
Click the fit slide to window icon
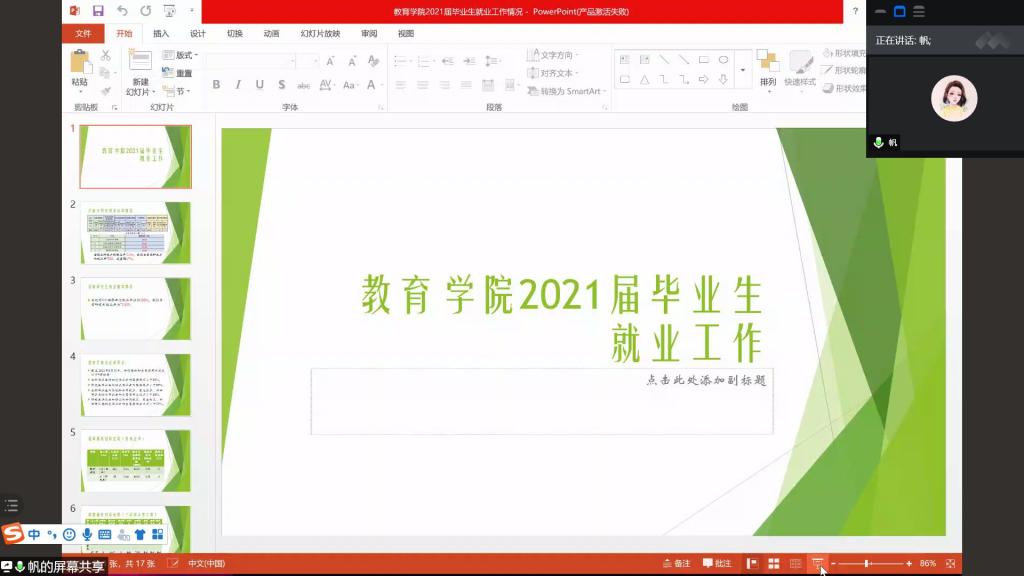[950, 564]
